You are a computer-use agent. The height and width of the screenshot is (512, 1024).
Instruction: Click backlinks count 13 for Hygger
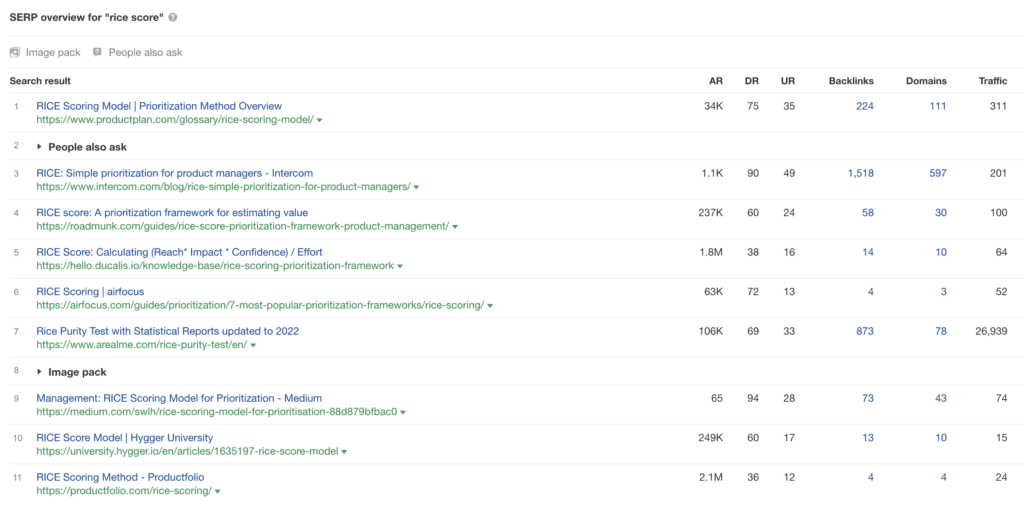coord(867,438)
